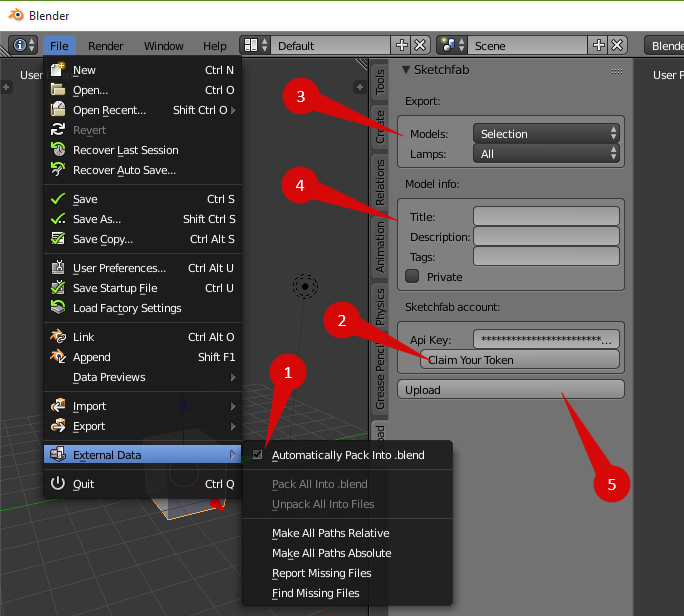Click the New file icon
Viewport: 684px width, 616px height.
coord(58,69)
